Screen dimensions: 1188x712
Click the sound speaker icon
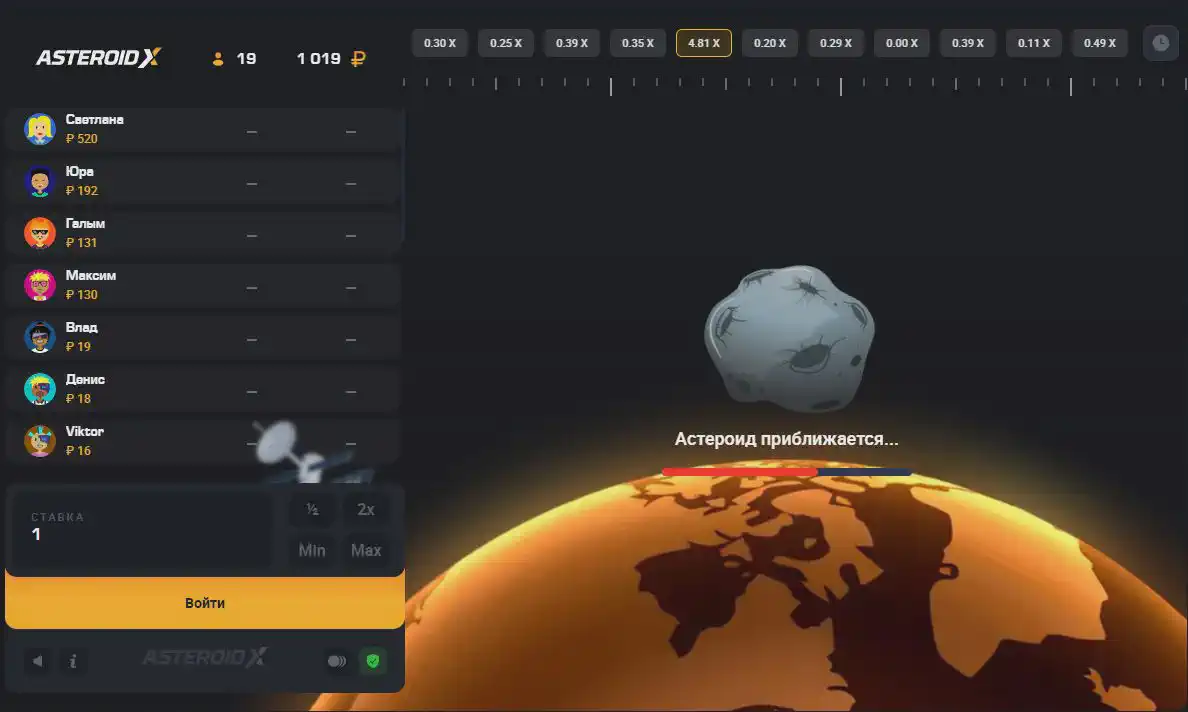click(x=38, y=661)
